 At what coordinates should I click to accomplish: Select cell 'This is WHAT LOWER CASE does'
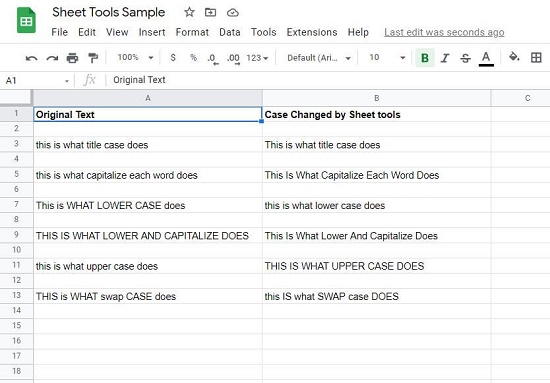coord(148,205)
